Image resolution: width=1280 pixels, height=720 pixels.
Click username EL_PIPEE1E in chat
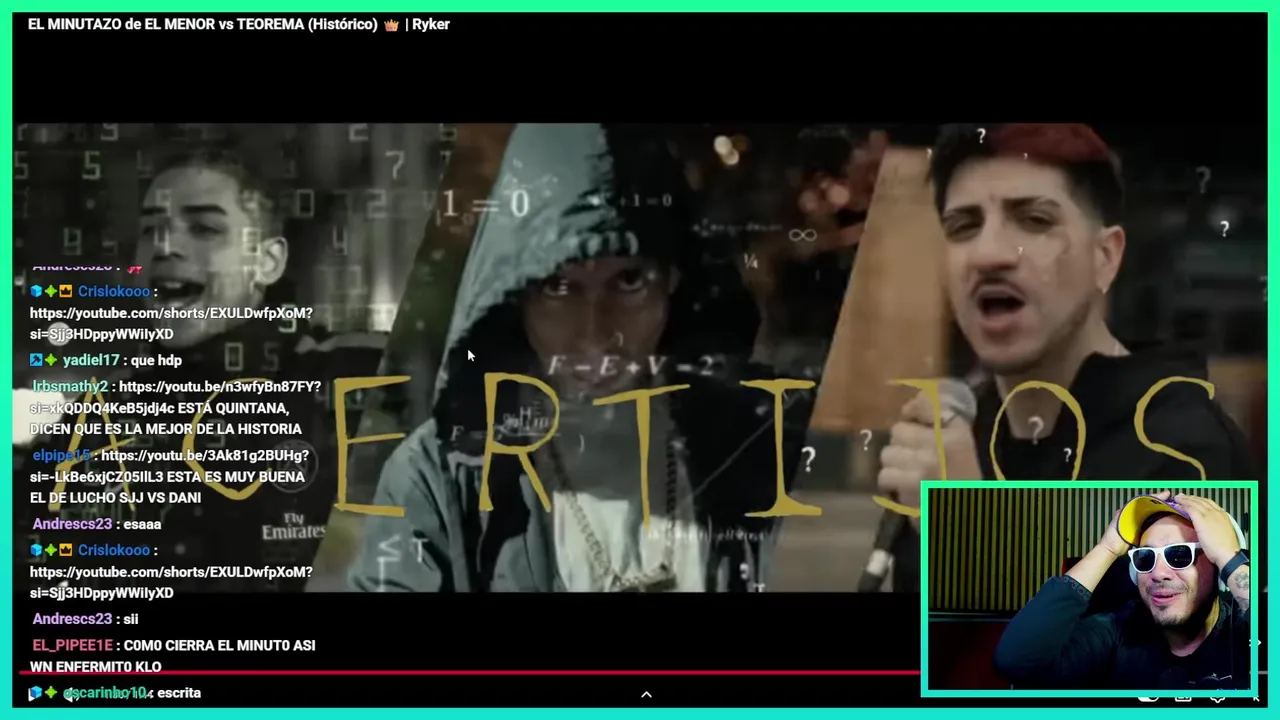(x=73, y=645)
